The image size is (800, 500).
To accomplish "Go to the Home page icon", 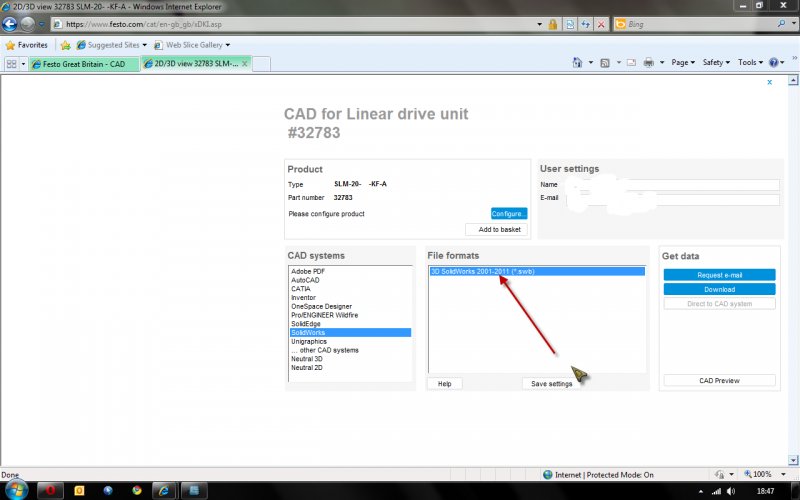I will 577,62.
